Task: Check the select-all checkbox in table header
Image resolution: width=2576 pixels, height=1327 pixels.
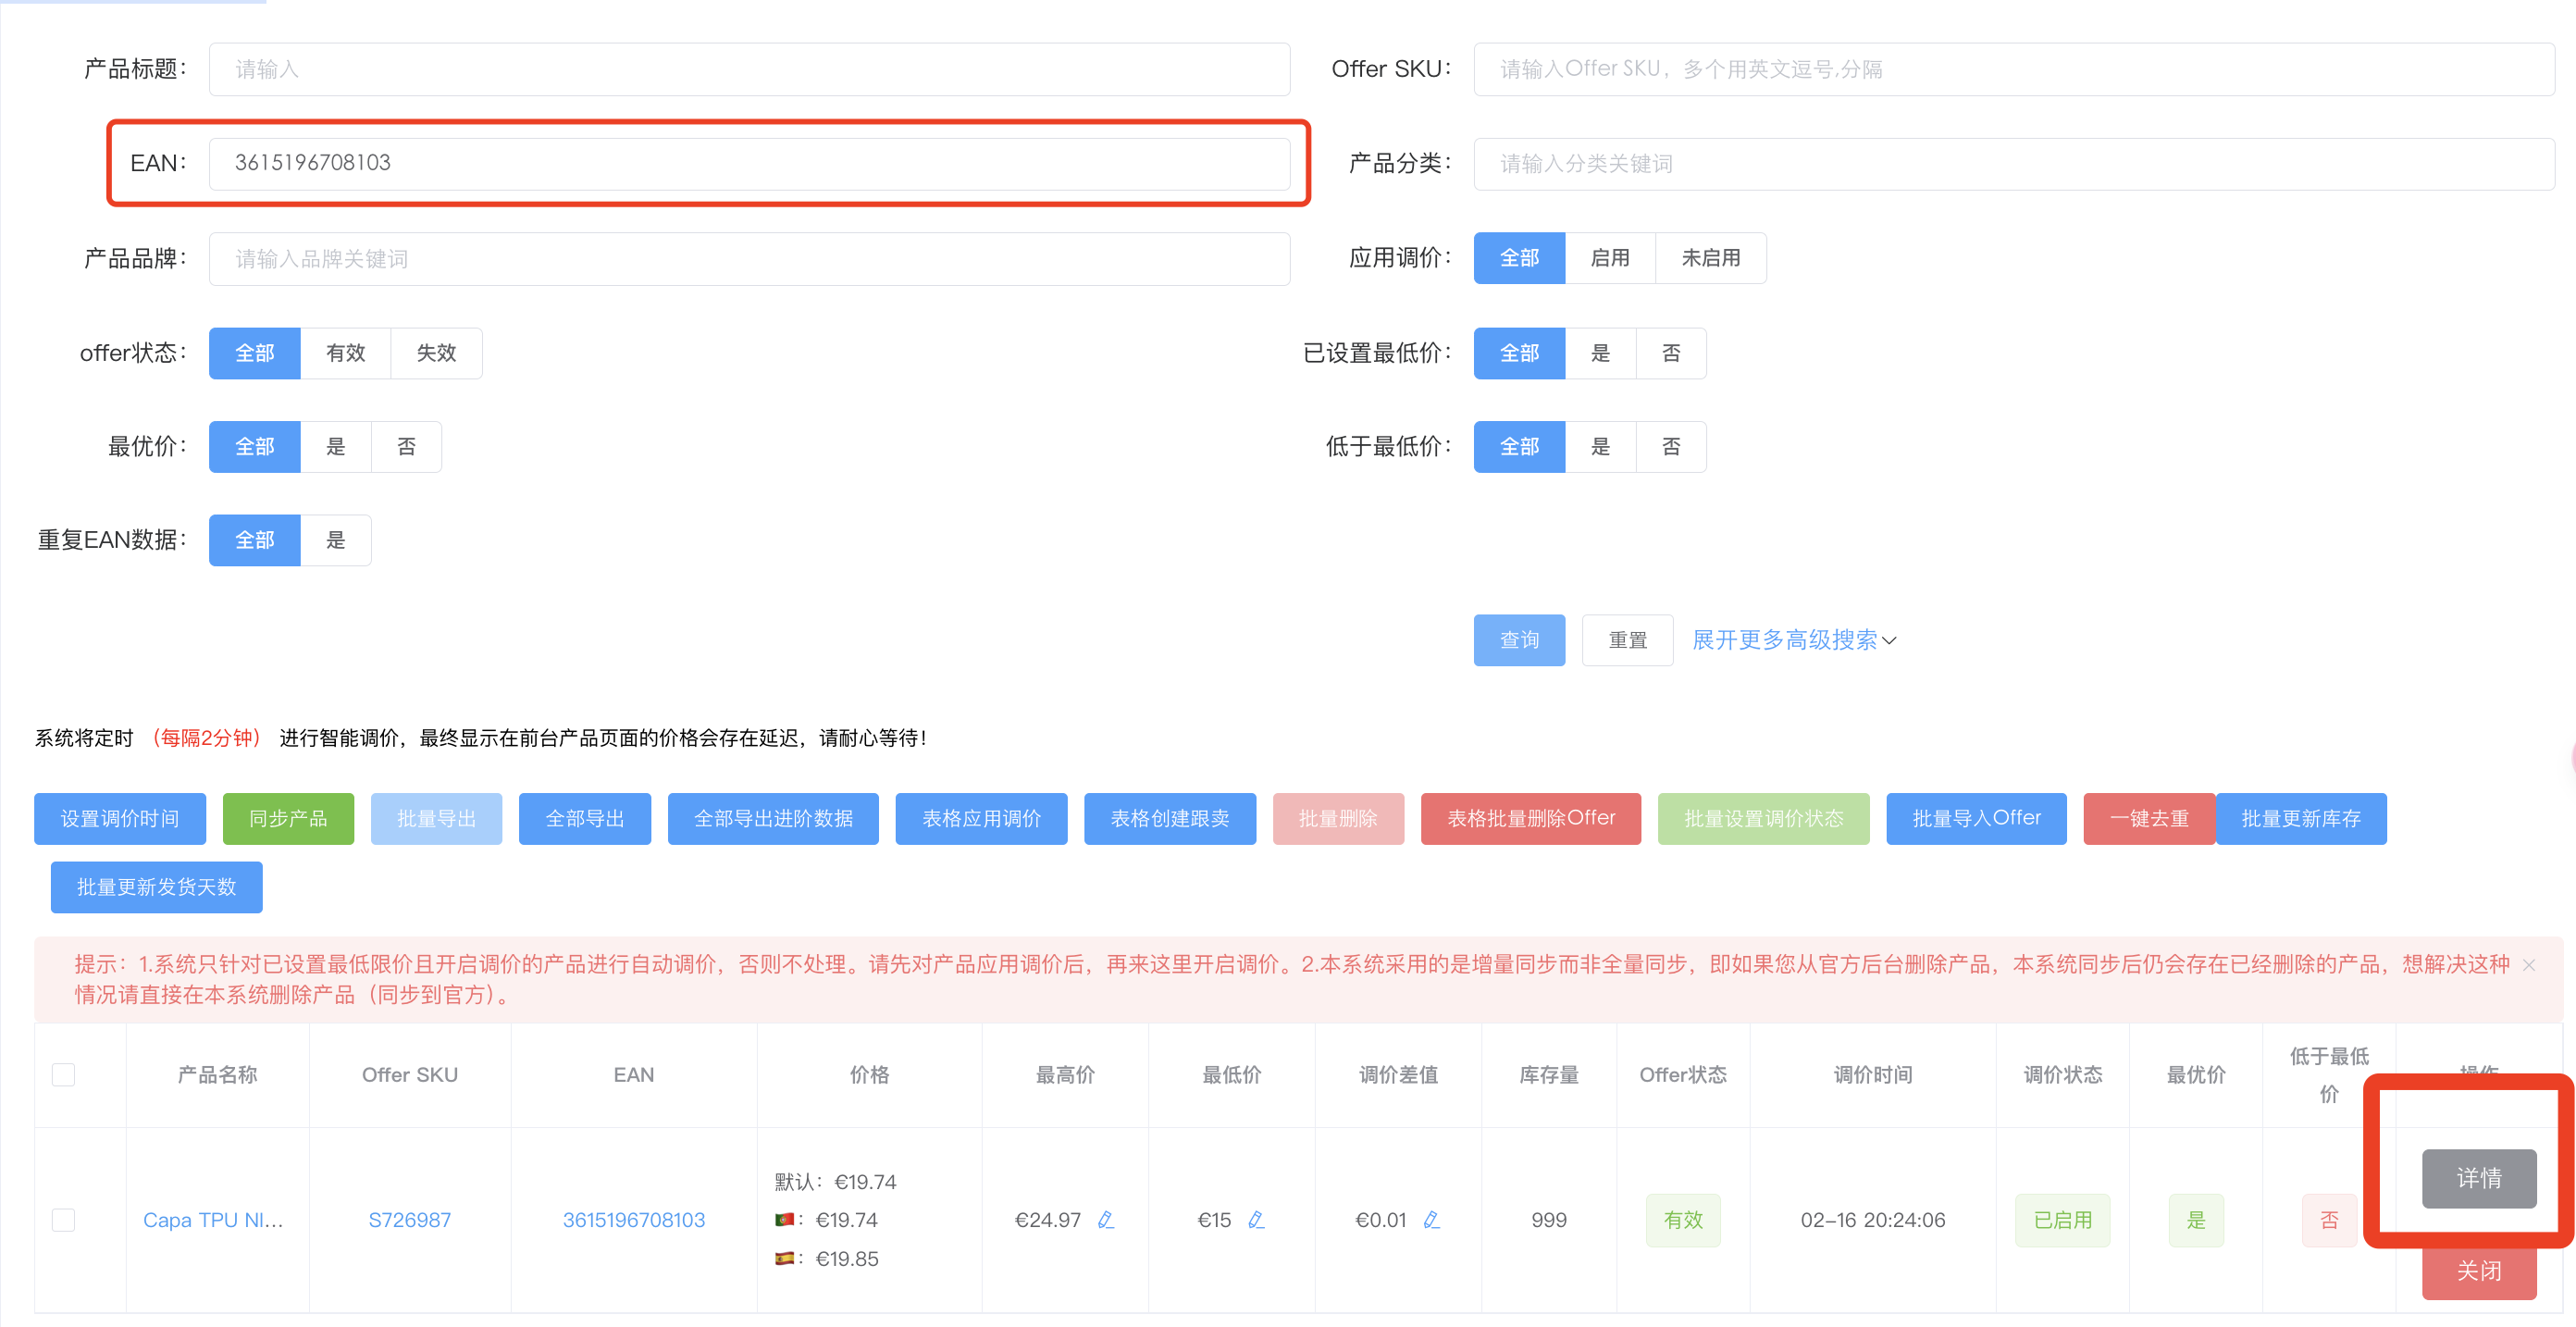Action: click(x=63, y=1073)
